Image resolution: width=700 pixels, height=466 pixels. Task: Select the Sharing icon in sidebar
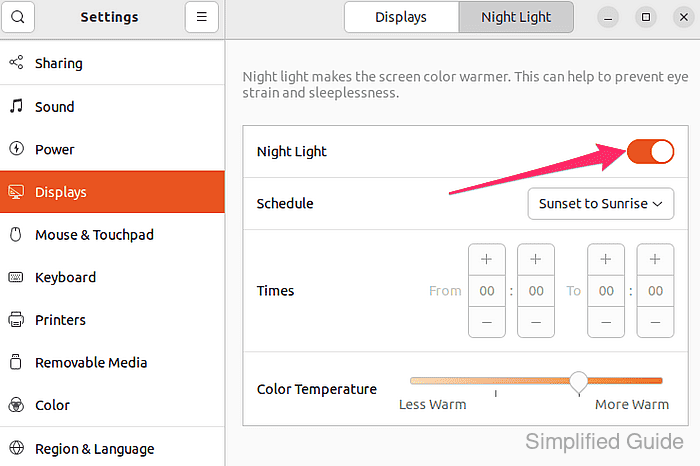[16, 62]
